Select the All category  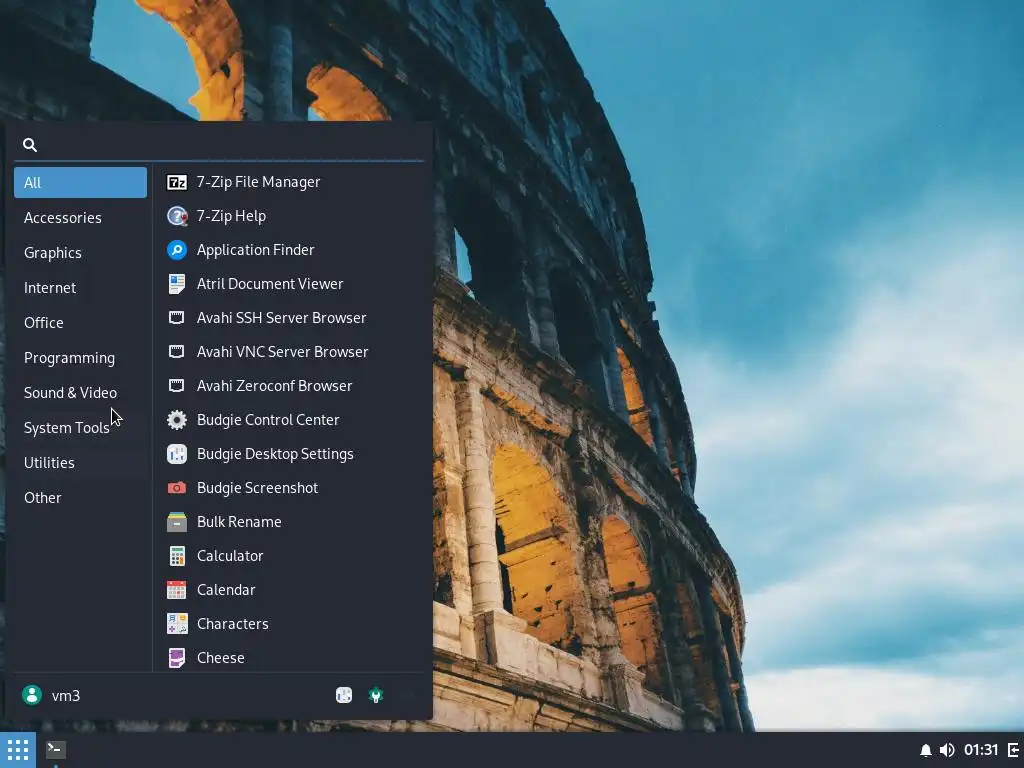pyautogui.click(x=80, y=182)
